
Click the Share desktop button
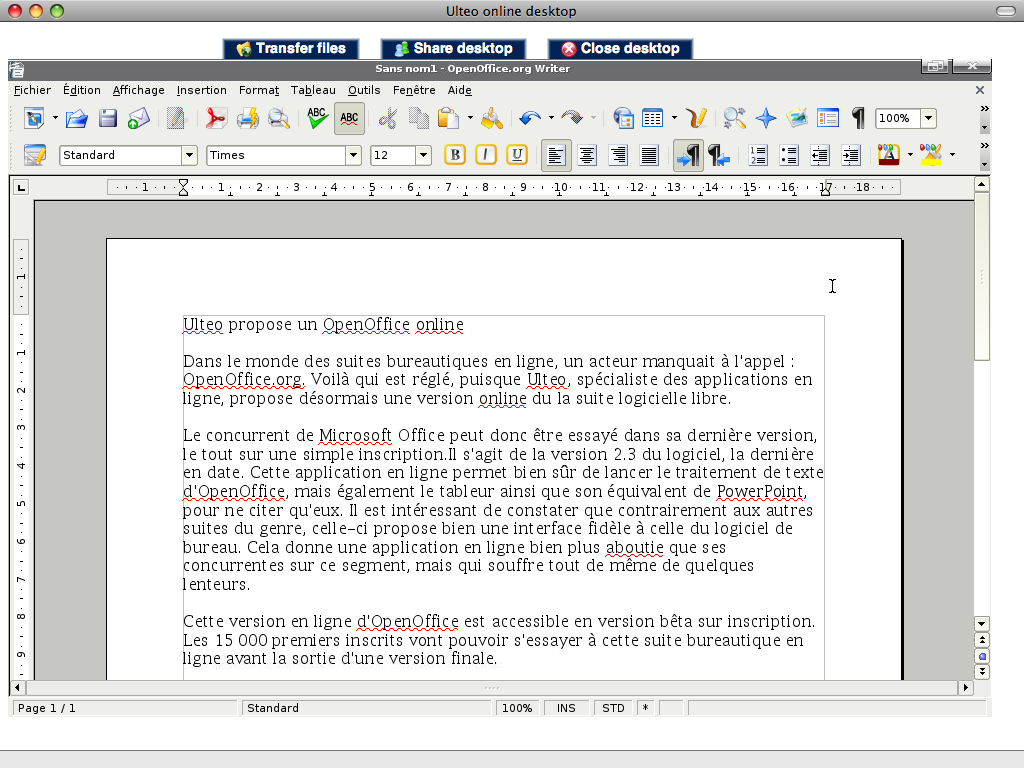pos(453,48)
